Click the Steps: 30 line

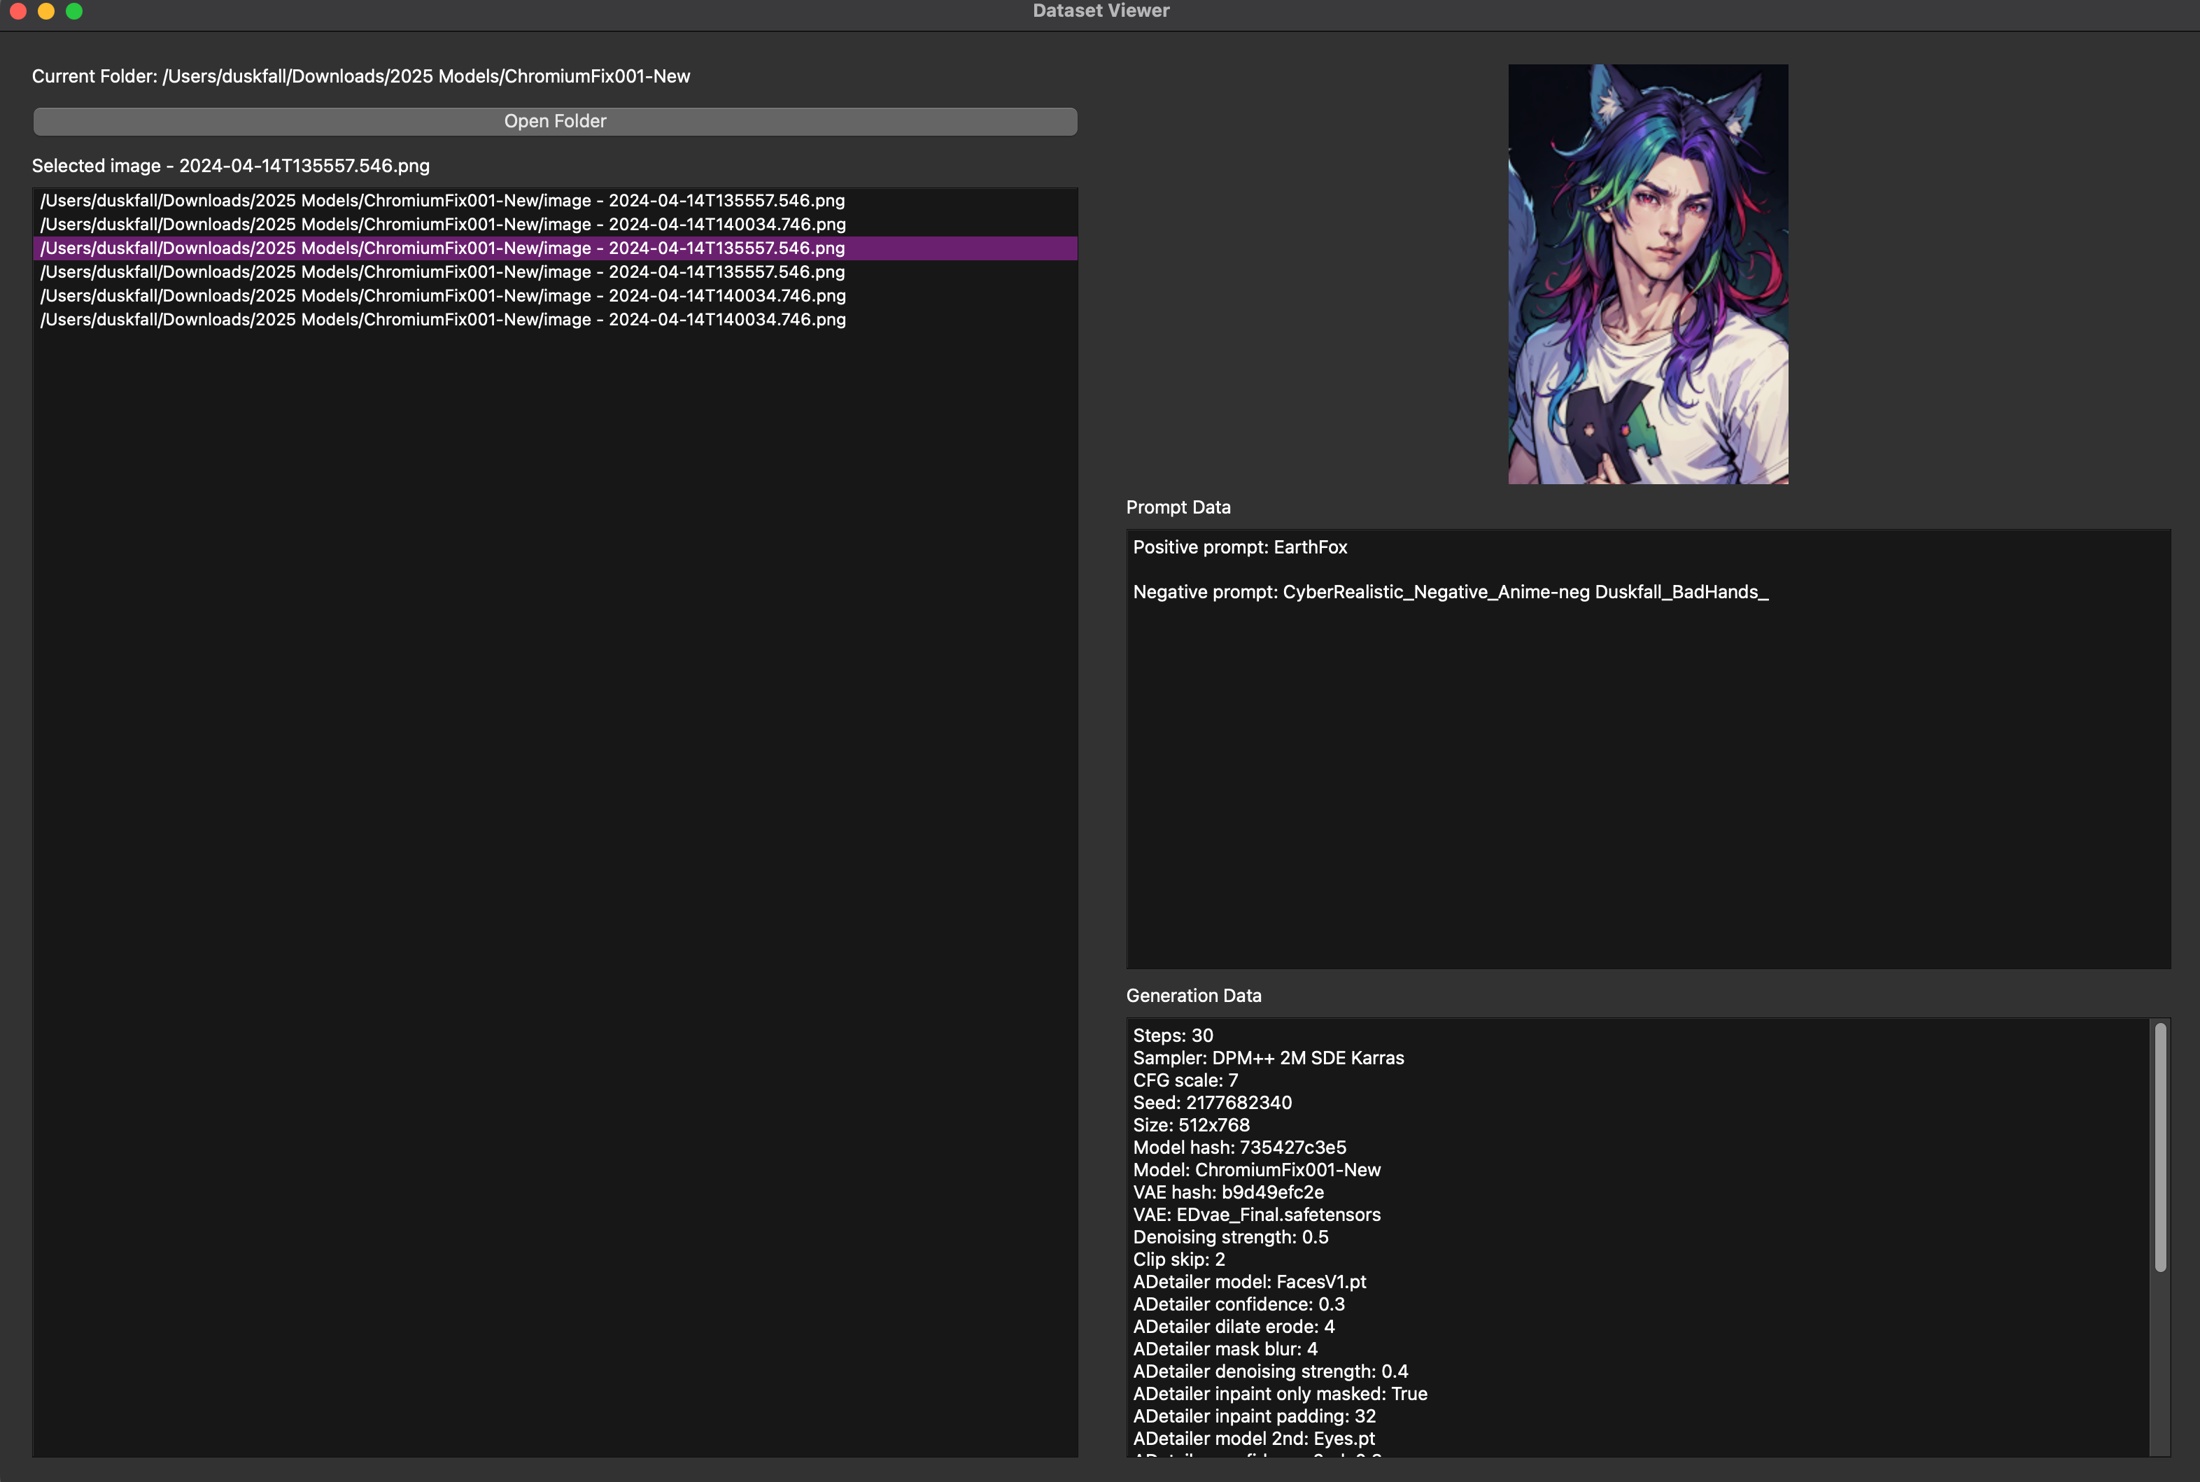coord(1173,1035)
